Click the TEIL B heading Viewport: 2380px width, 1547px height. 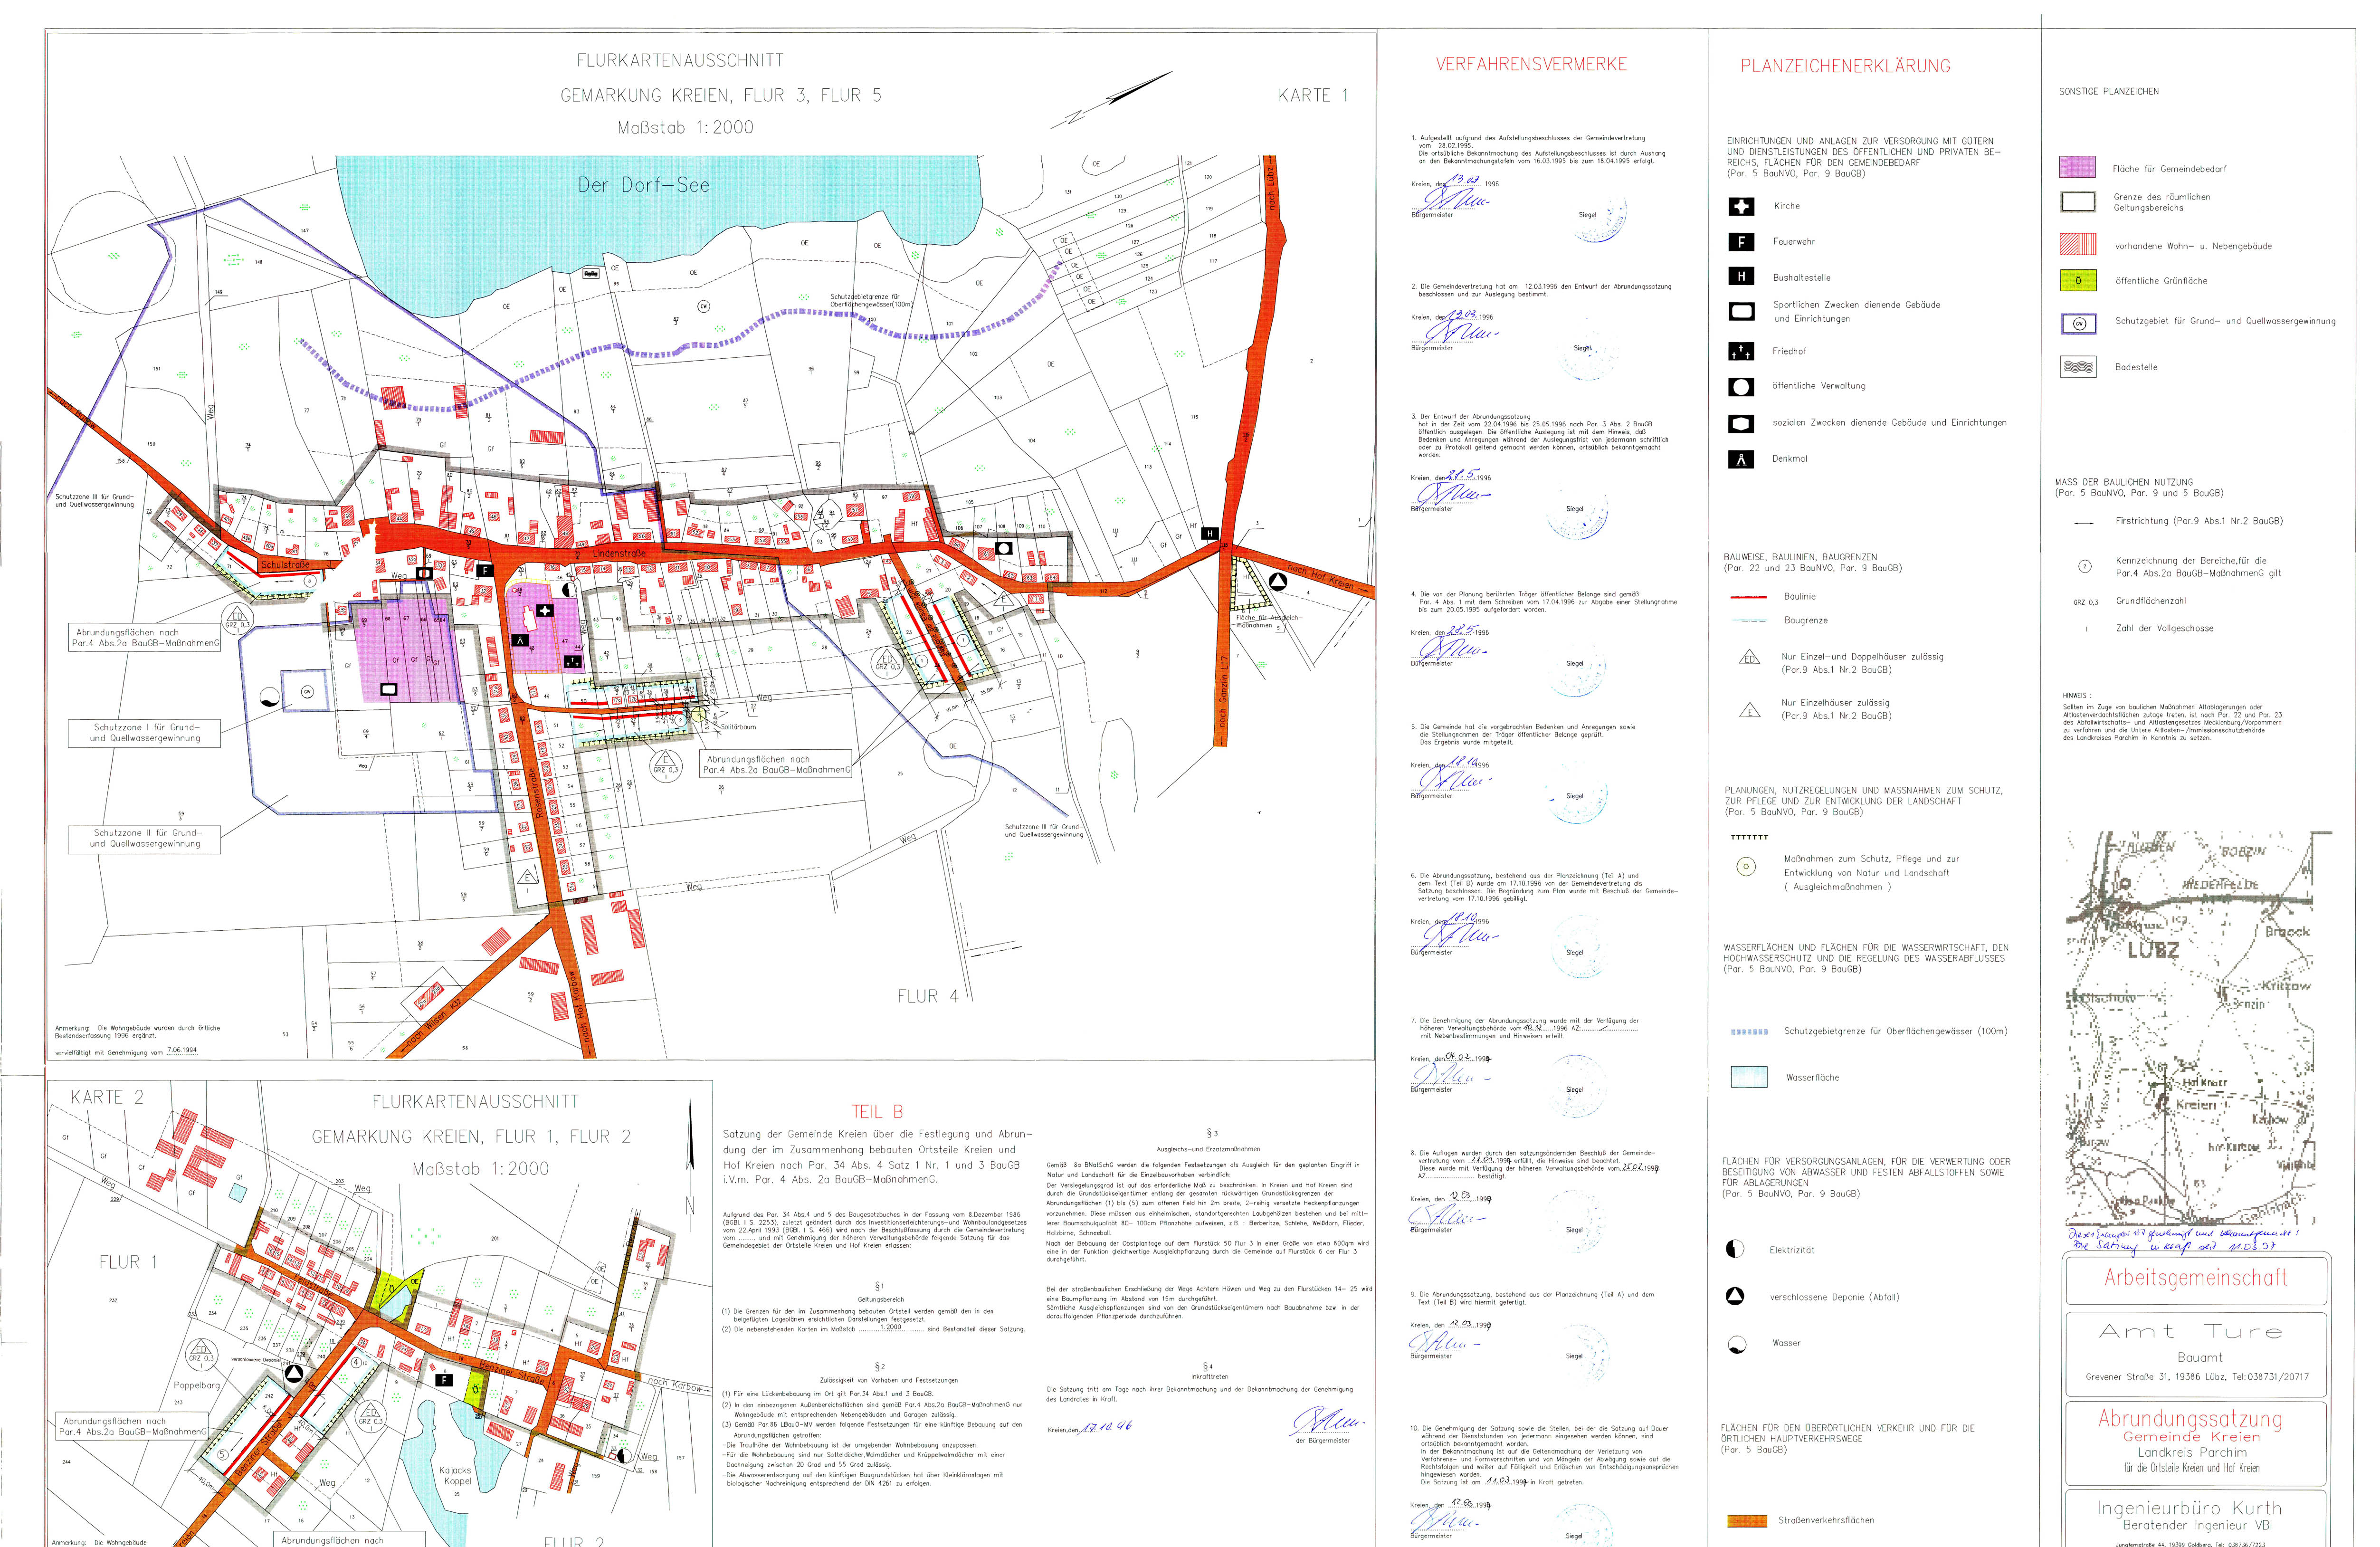click(x=877, y=1112)
